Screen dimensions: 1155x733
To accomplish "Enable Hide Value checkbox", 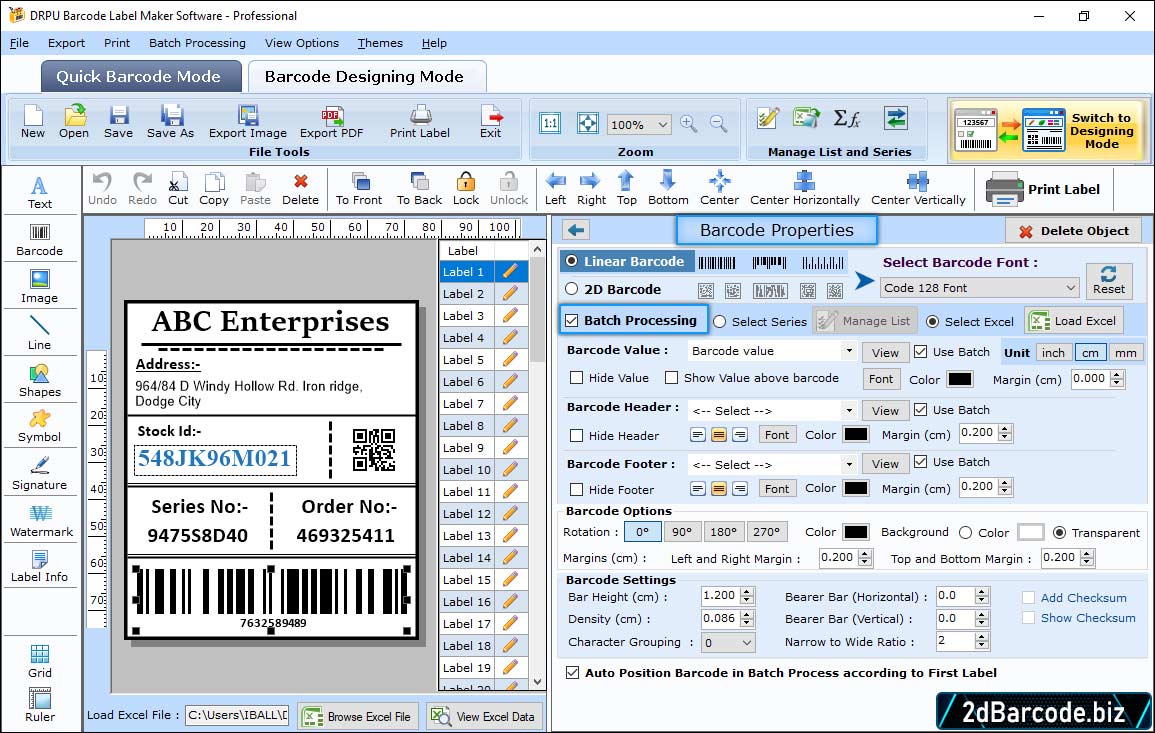I will [x=577, y=378].
